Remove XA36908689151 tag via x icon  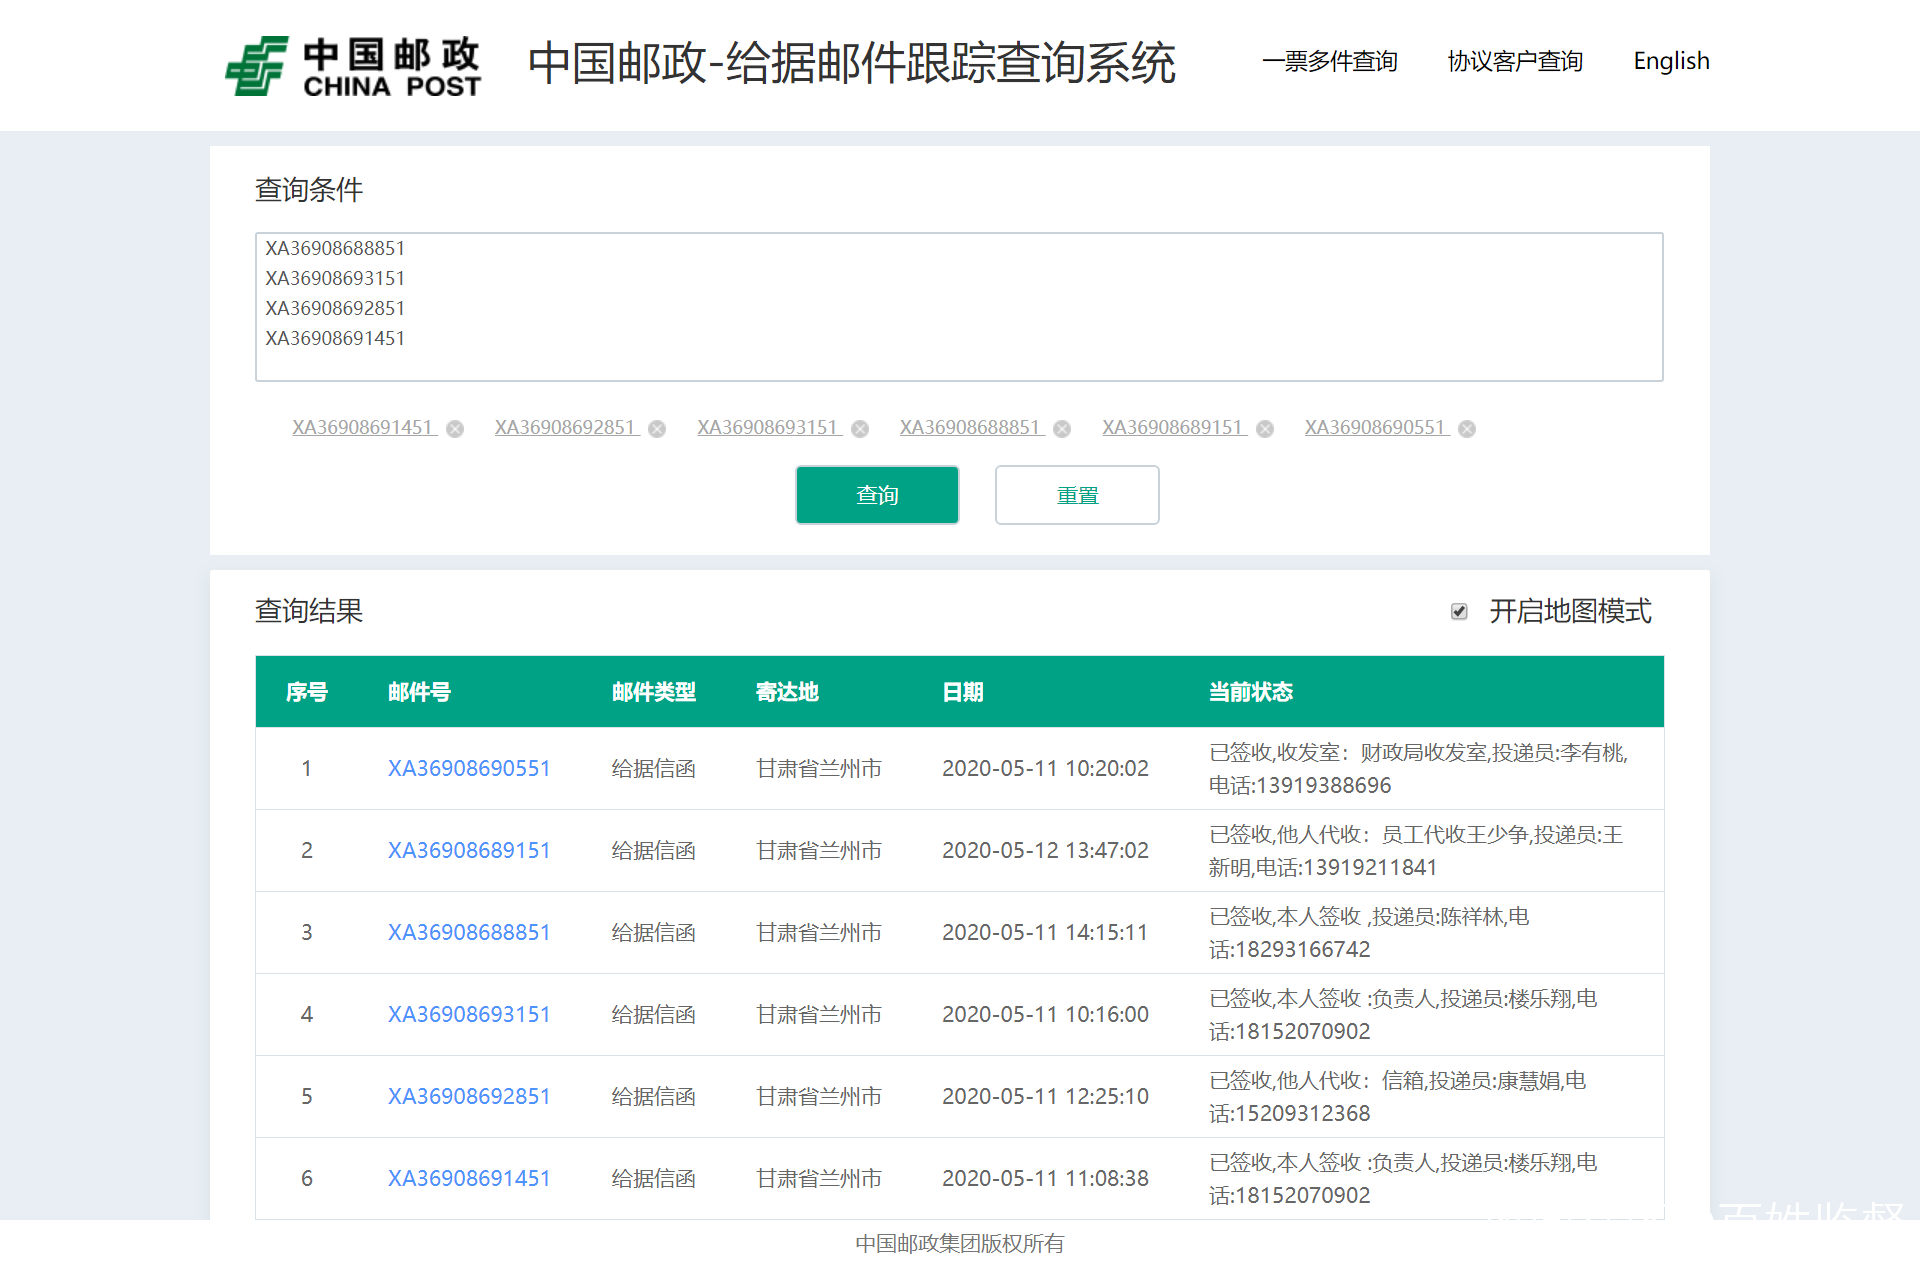tap(1265, 429)
